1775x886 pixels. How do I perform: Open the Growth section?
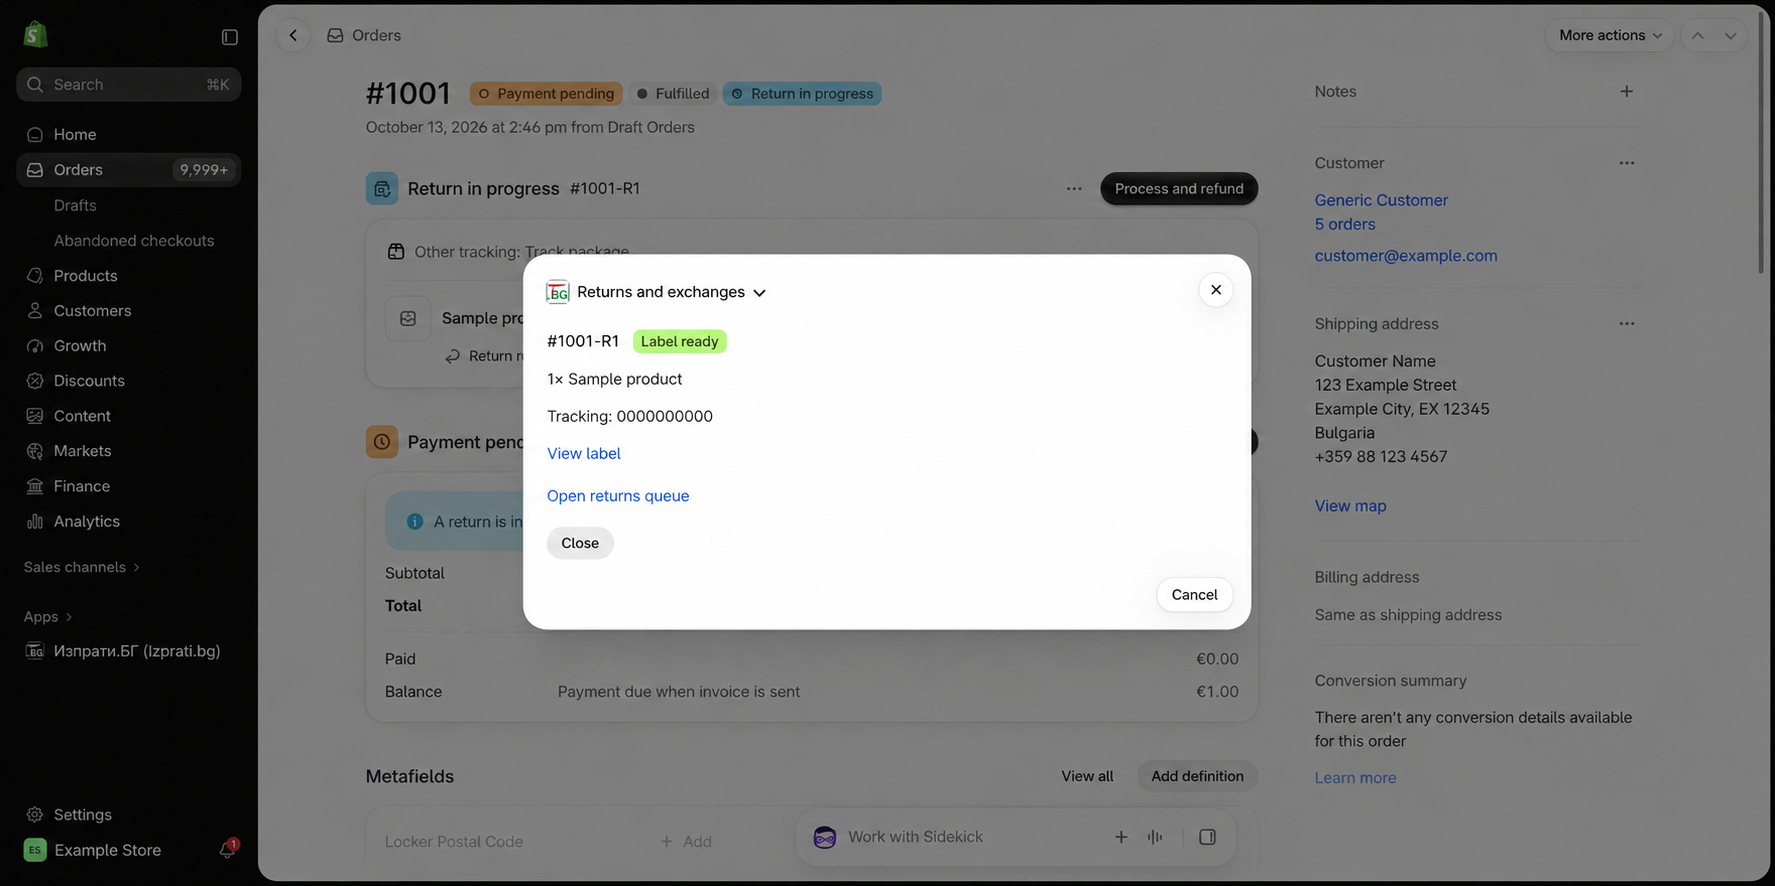point(128,346)
